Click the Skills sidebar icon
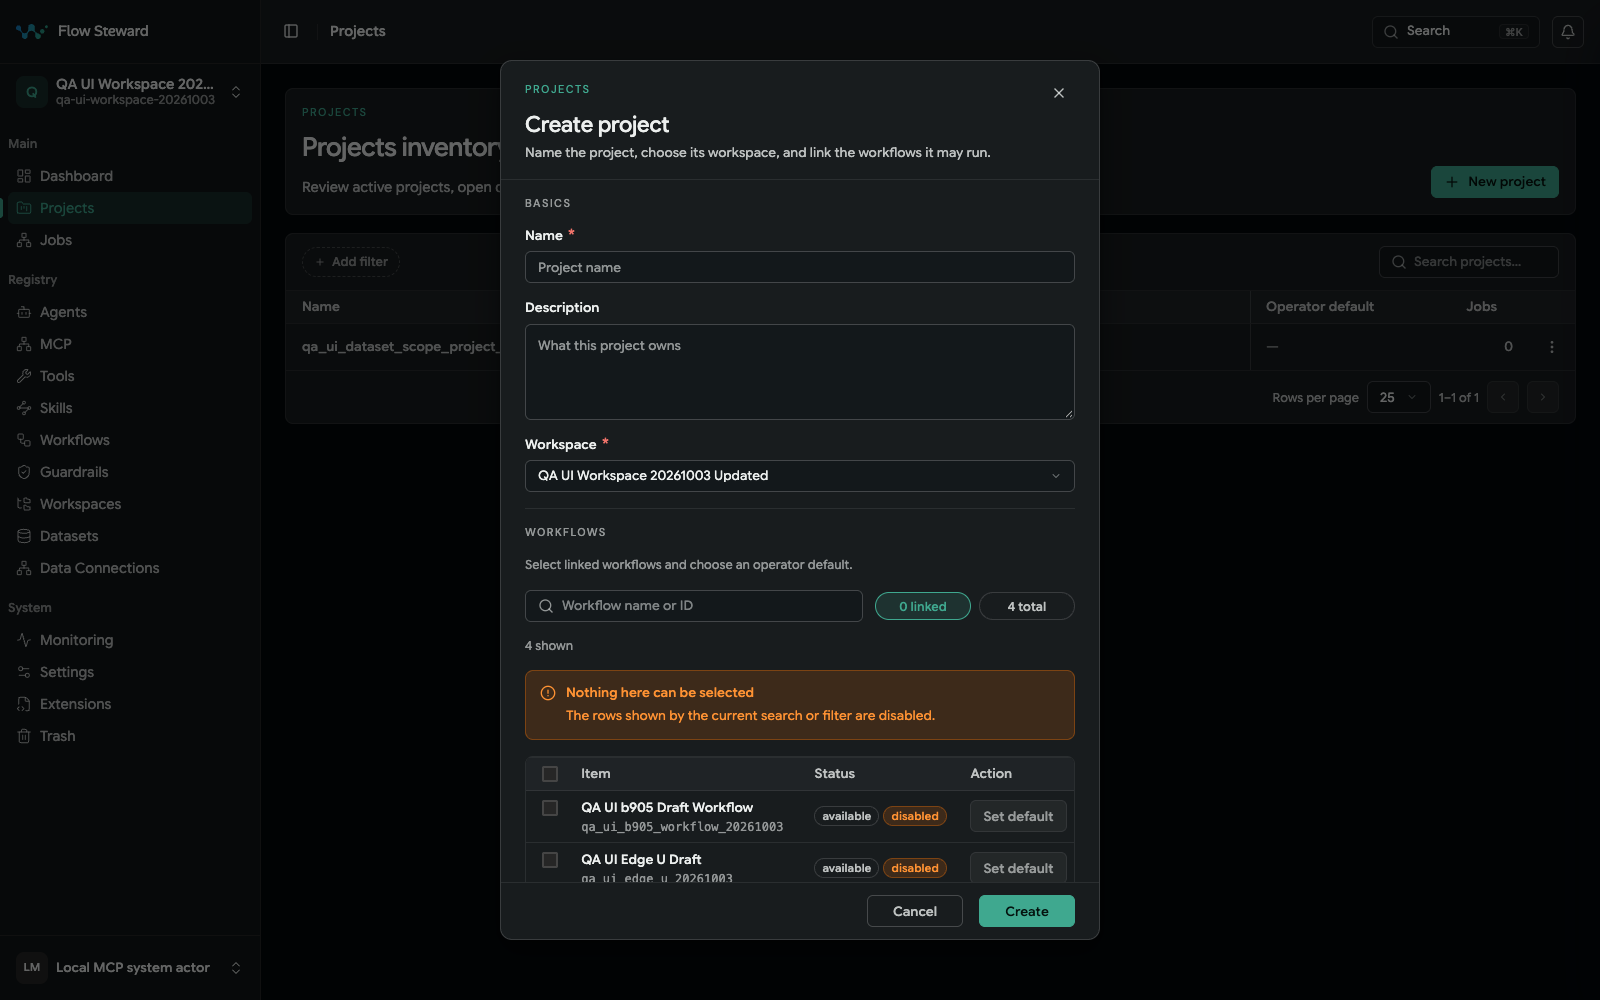1600x1000 pixels. 24,408
